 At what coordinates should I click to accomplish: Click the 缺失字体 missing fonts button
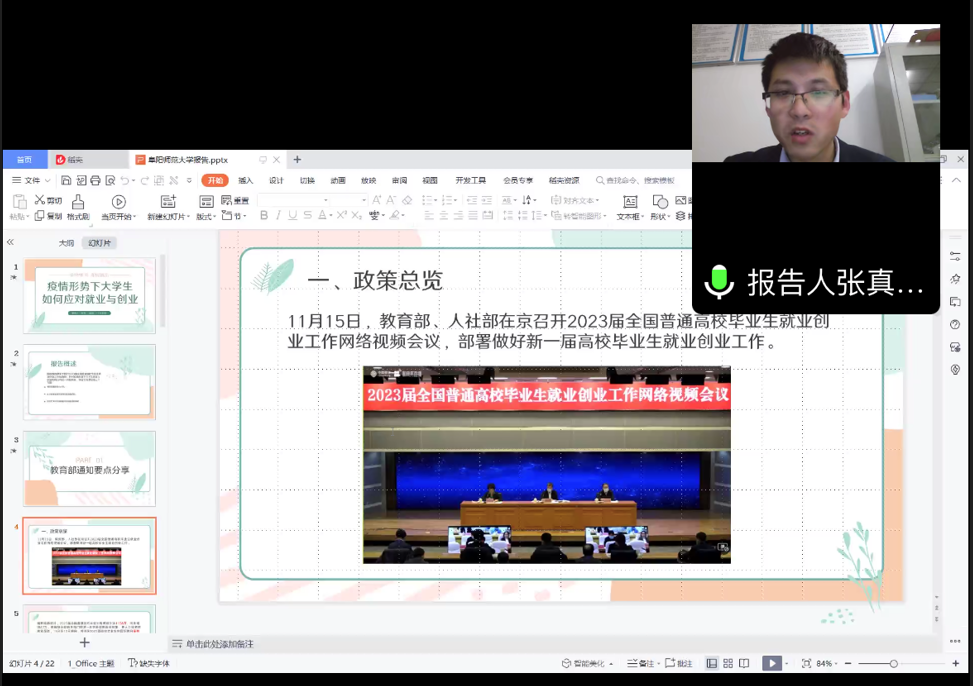(149, 663)
